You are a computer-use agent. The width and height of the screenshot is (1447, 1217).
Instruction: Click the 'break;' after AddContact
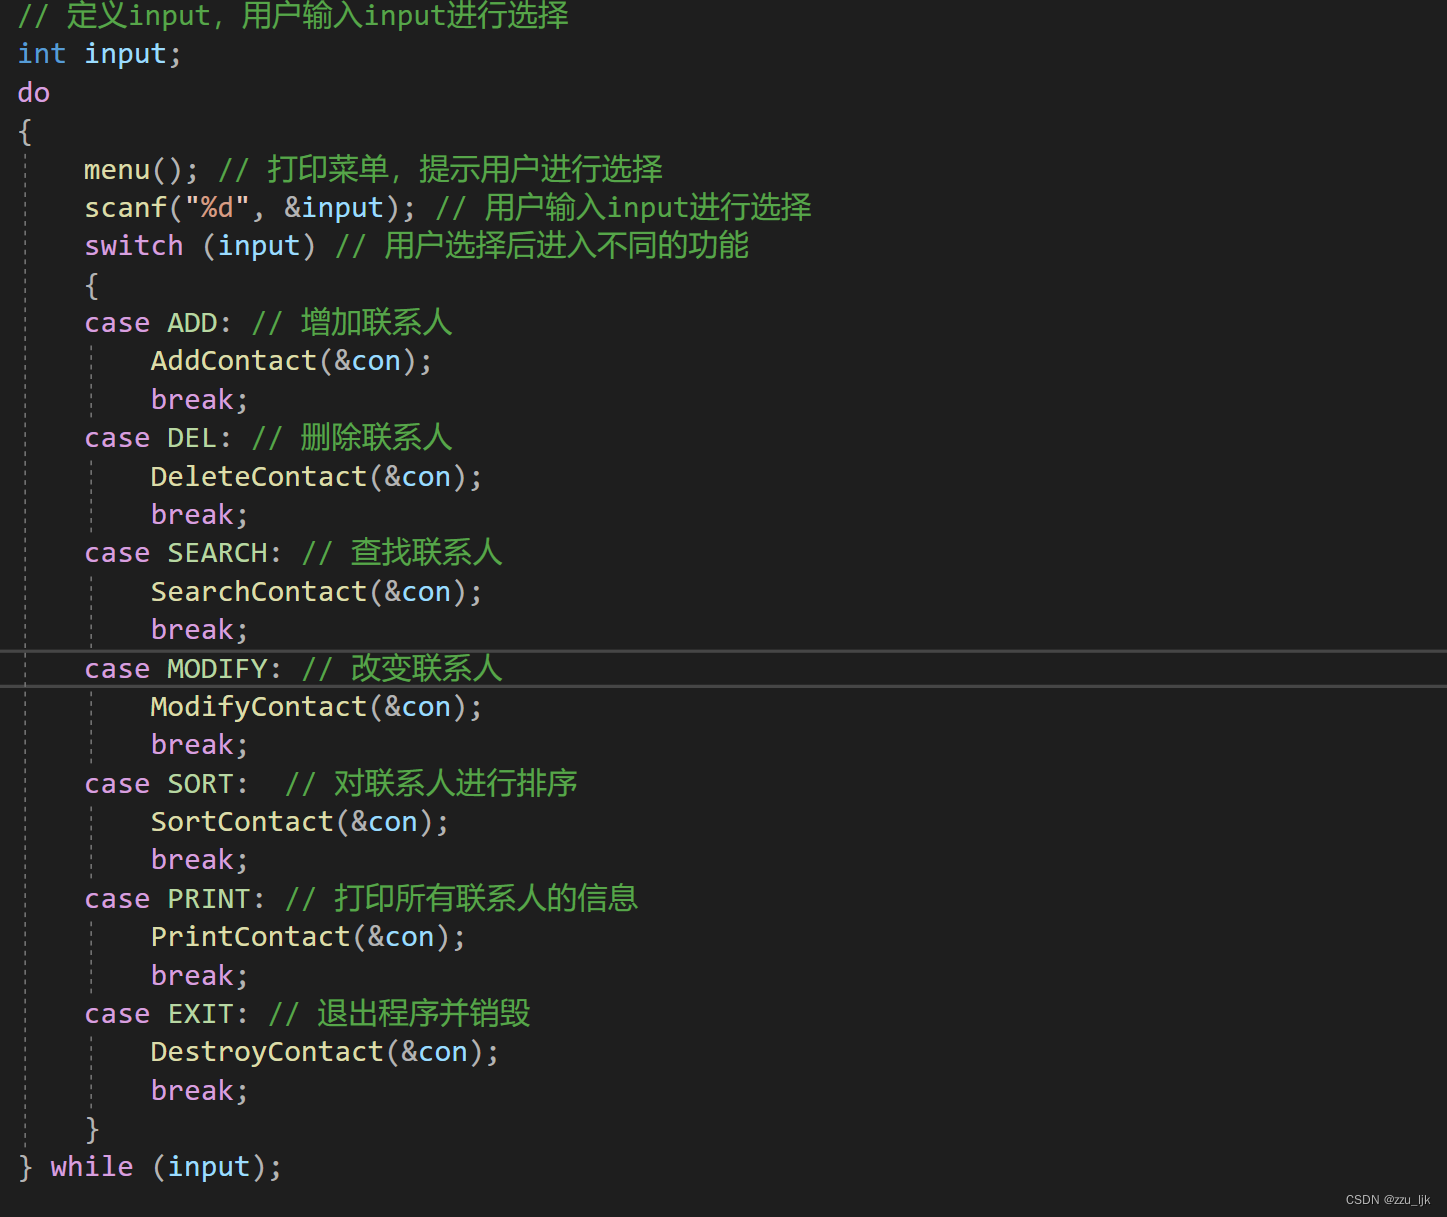(199, 400)
